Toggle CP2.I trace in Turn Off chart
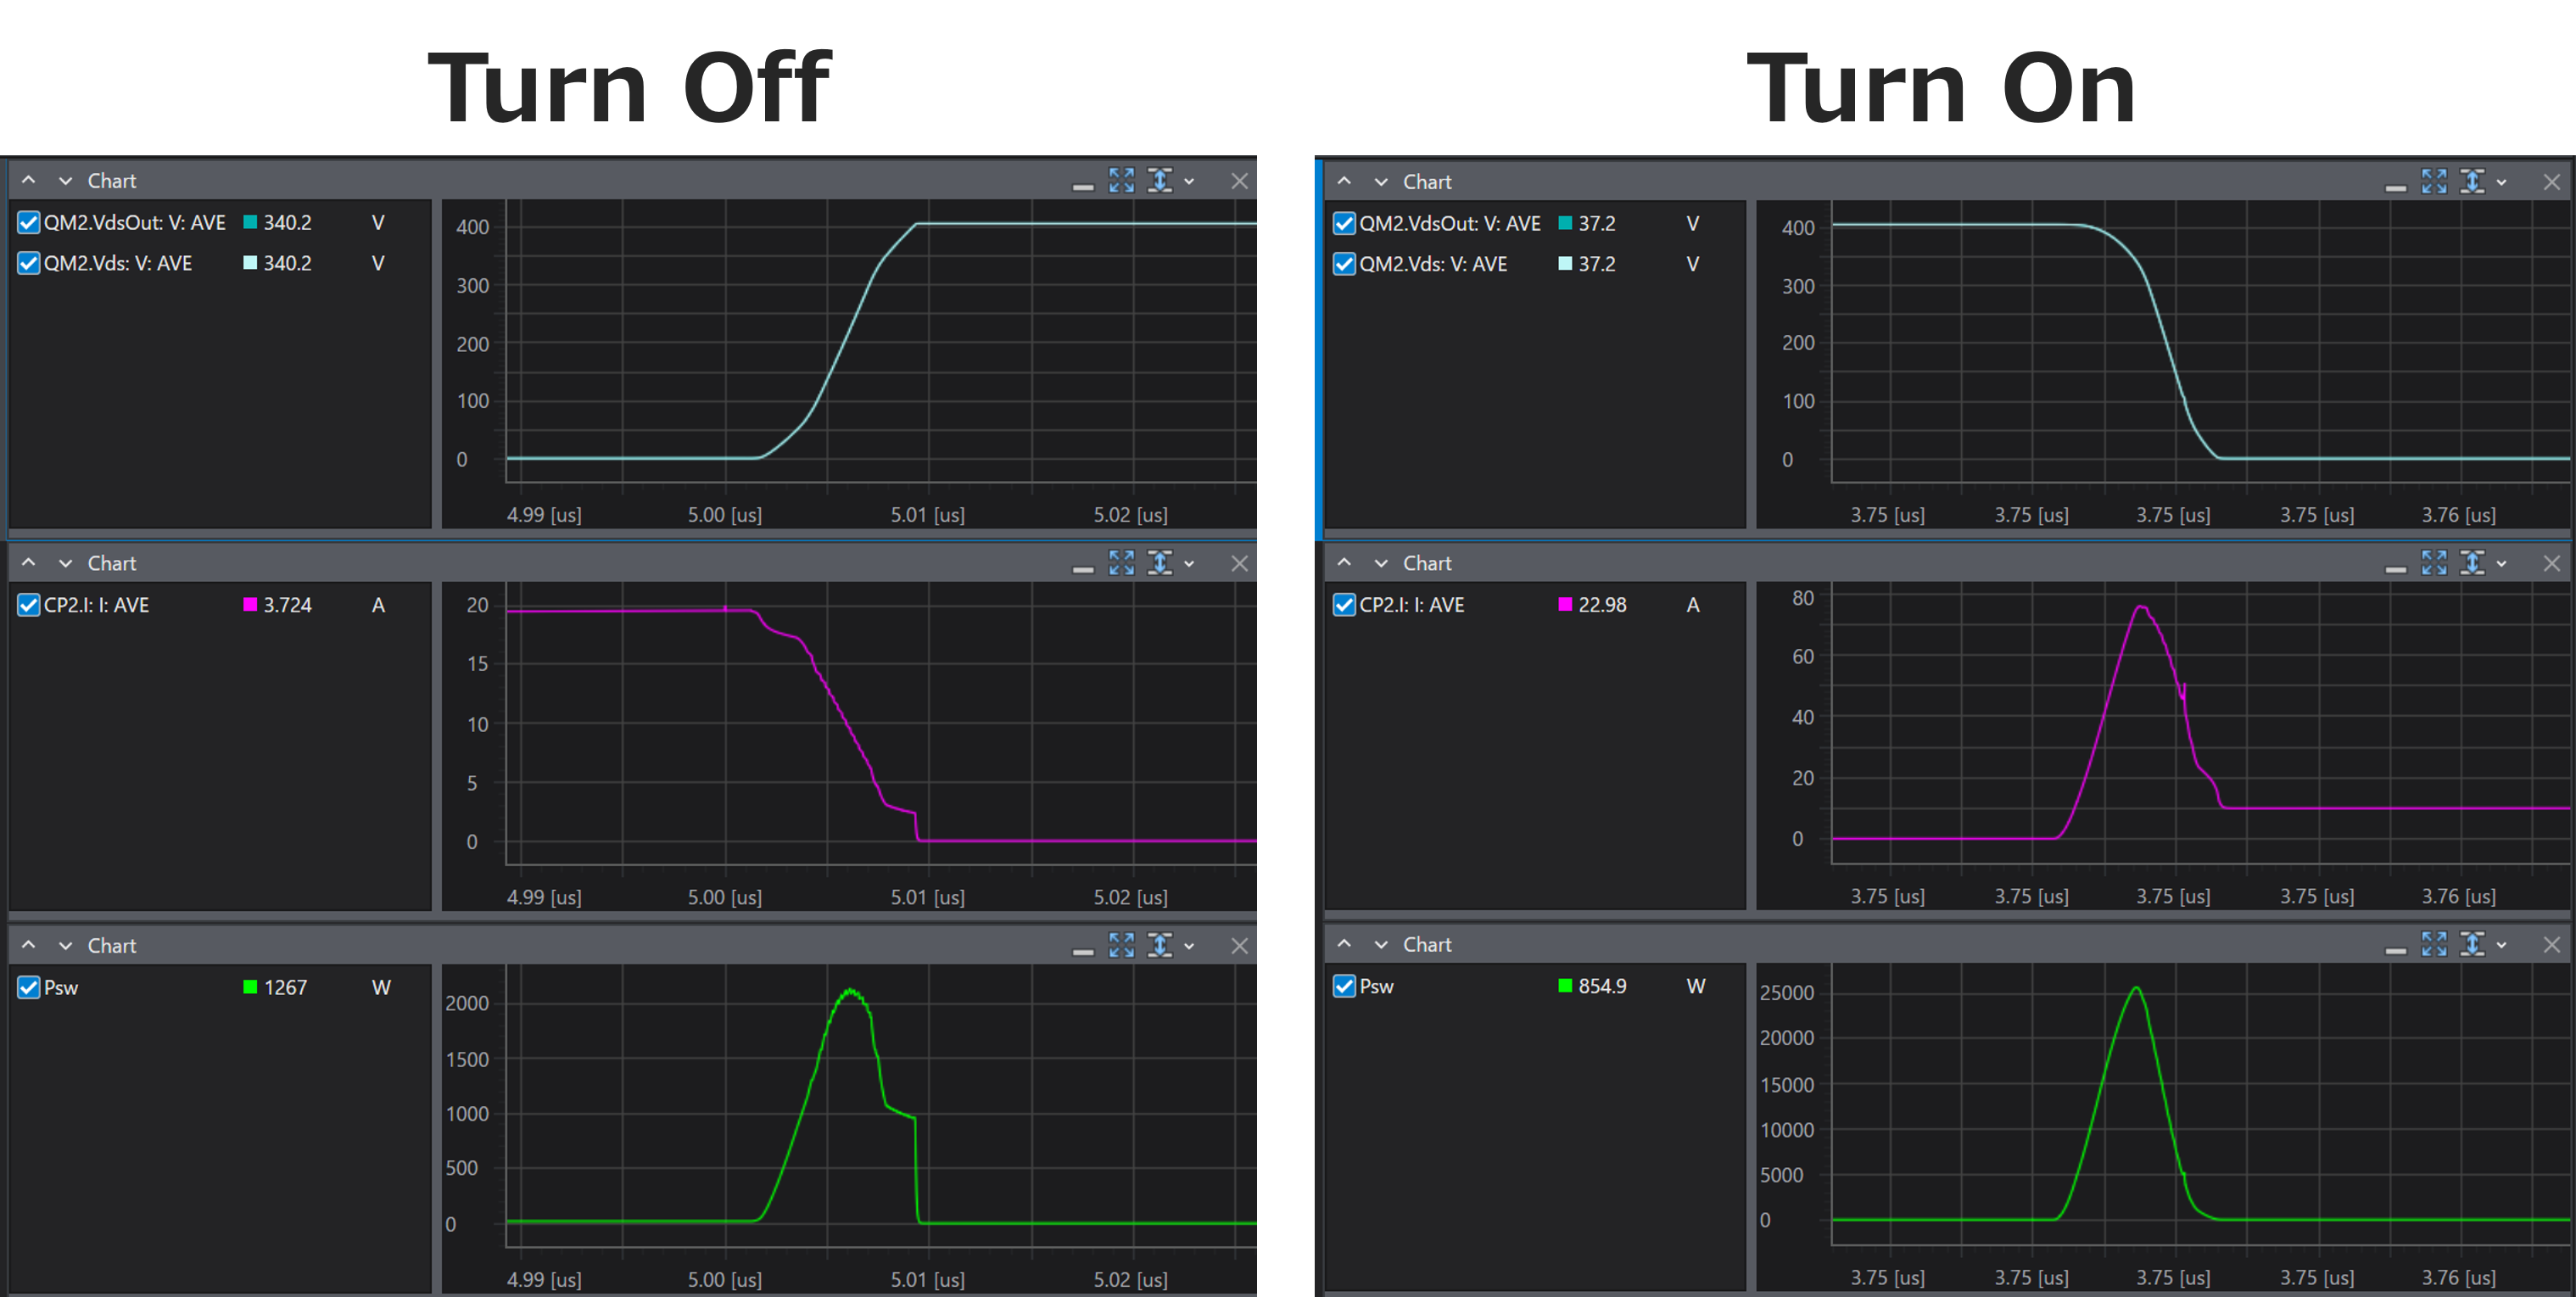The image size is (2576, 1297). (x=29, y=605)
